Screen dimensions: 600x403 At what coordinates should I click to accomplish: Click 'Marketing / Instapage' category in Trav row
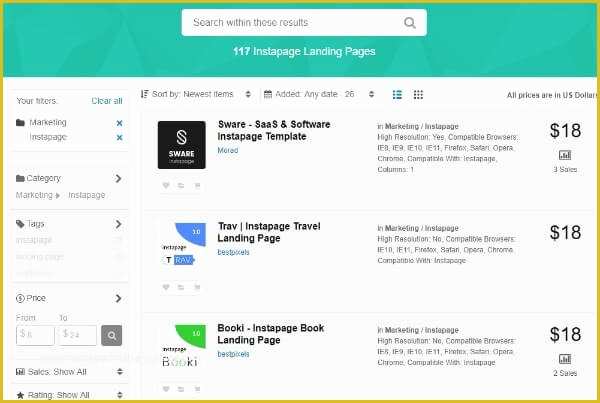click(422, 228)
